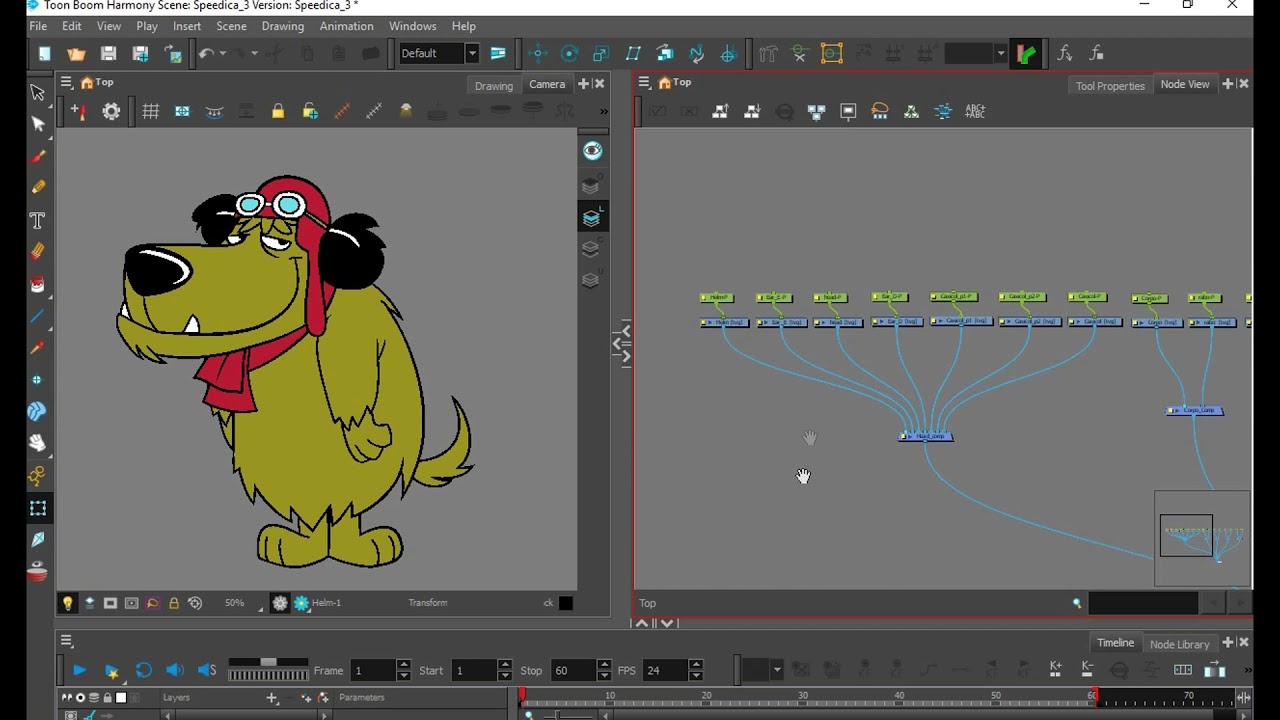Open the Edit menu
Viewport: 1280px width, 720px height.
tap(72, 26)
